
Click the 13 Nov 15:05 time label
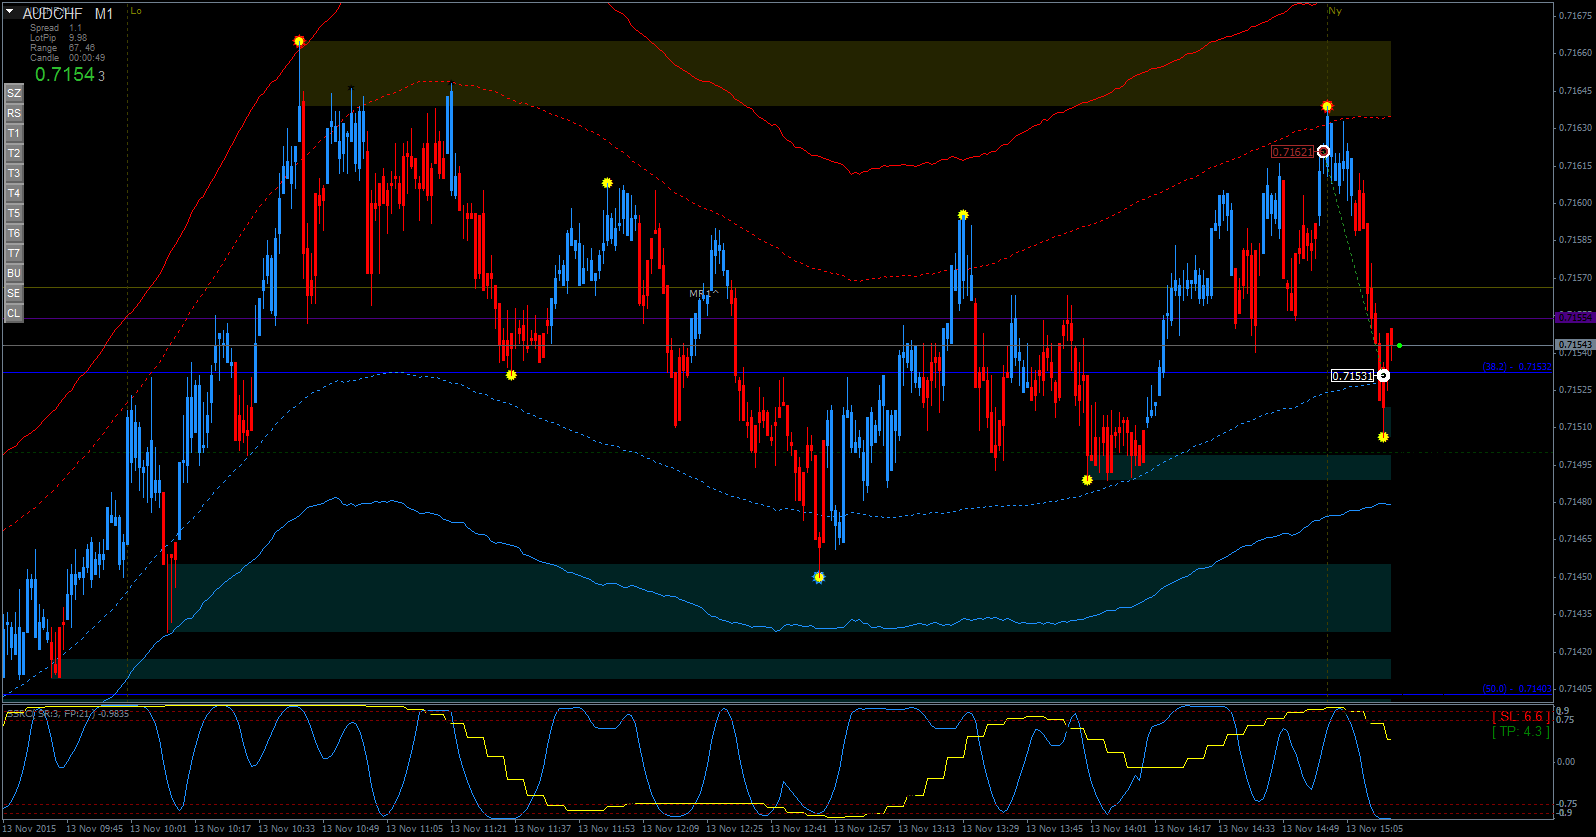[1374, 828]
